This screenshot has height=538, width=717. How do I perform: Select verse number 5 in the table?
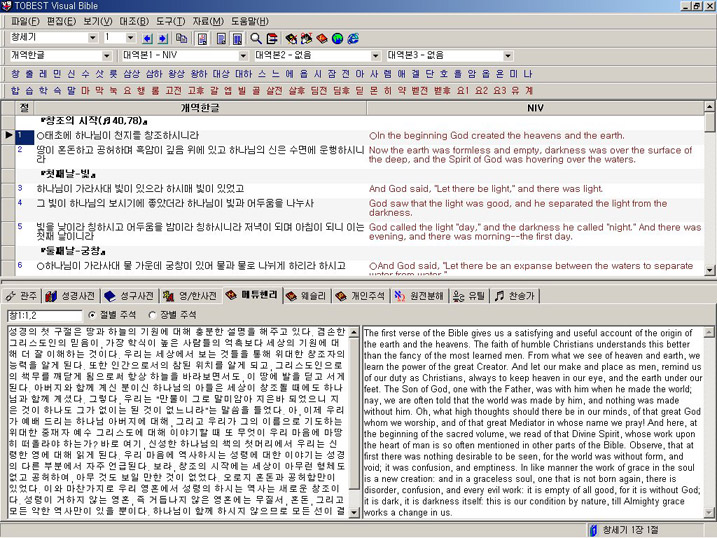click(x=20, y=226)
